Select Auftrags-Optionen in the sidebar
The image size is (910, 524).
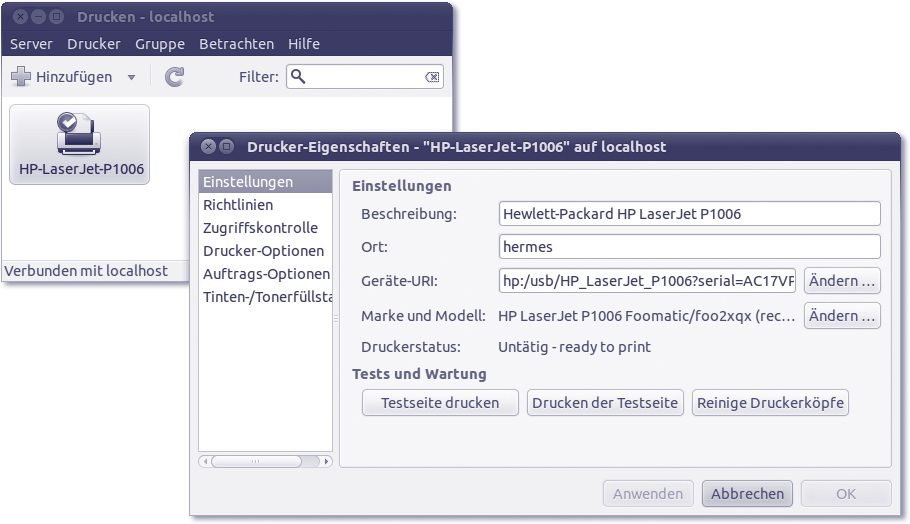tap(266, 274)
